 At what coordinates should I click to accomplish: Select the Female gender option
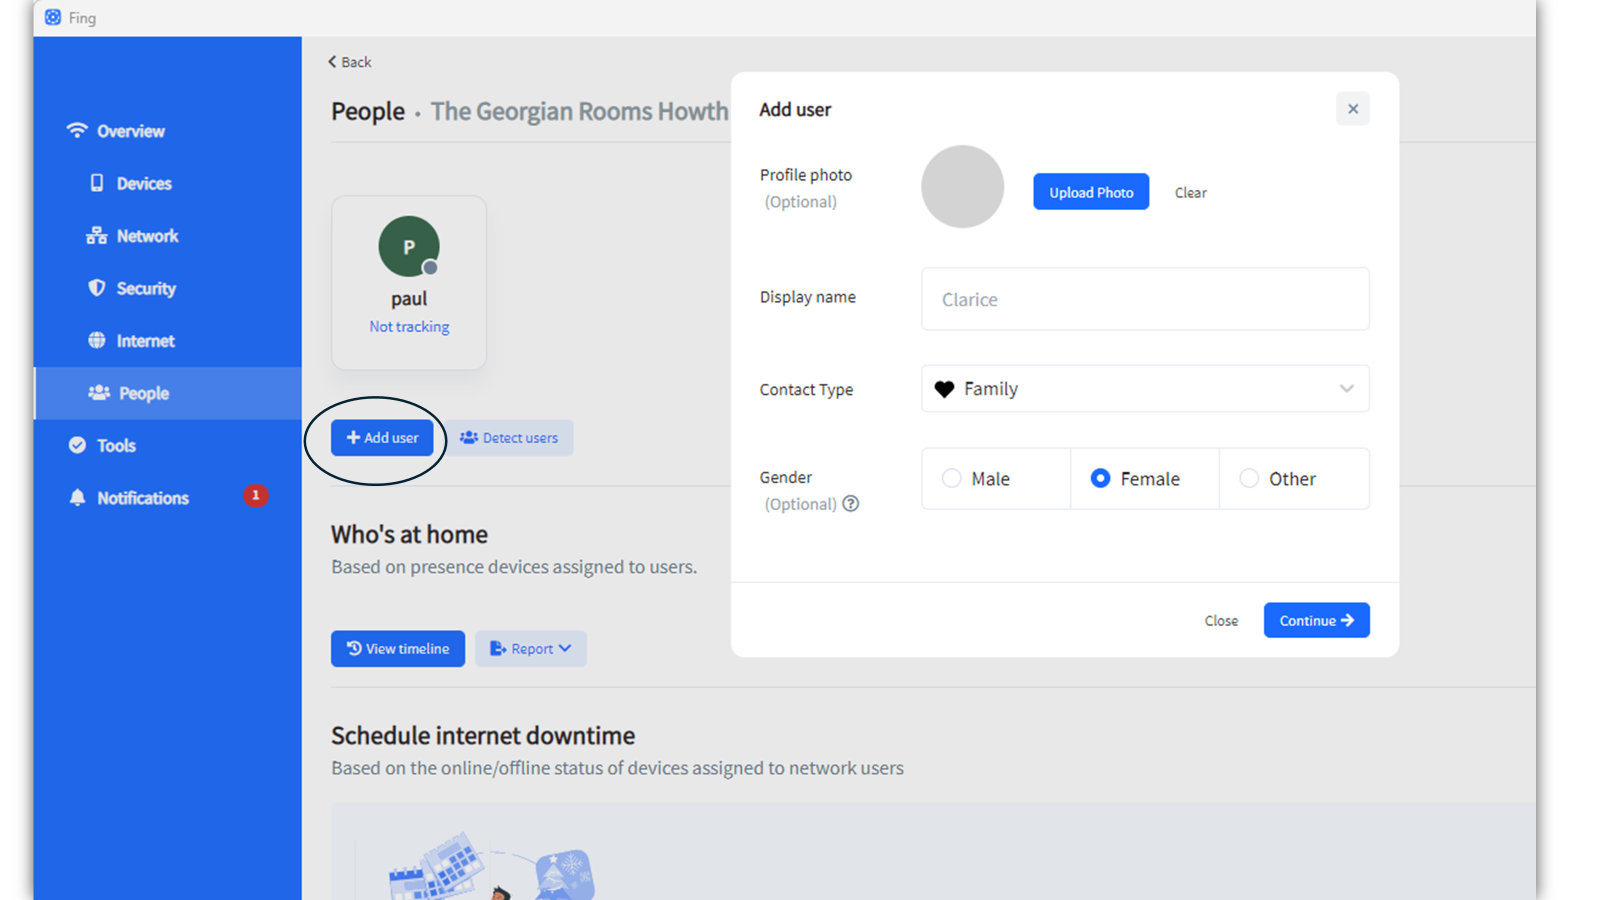1100,478
